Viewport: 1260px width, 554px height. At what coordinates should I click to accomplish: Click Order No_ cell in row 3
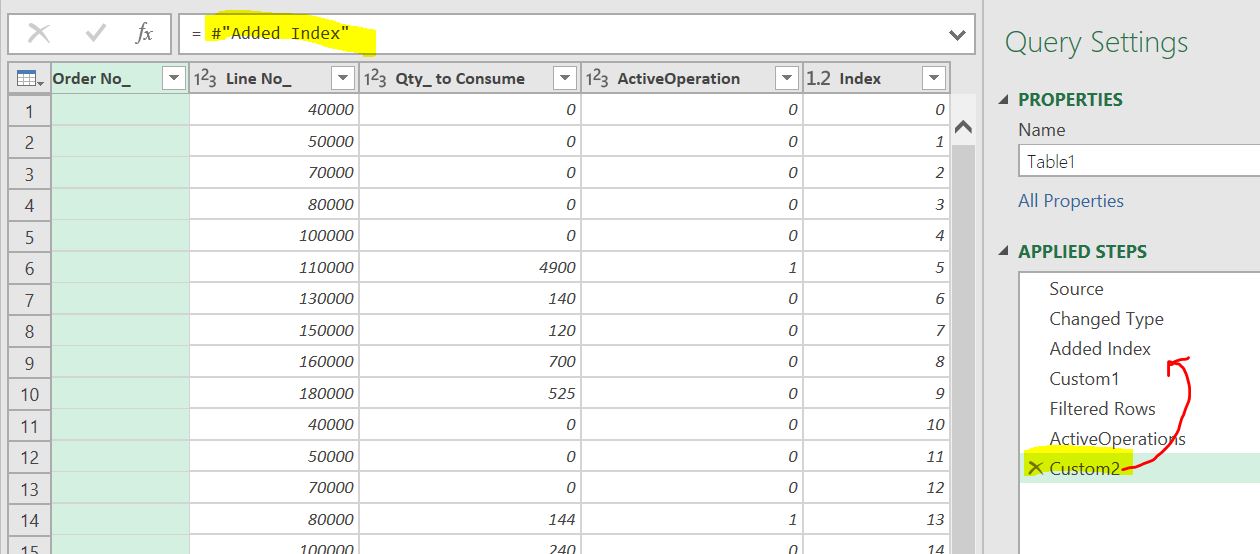click(x=120, y=173)
